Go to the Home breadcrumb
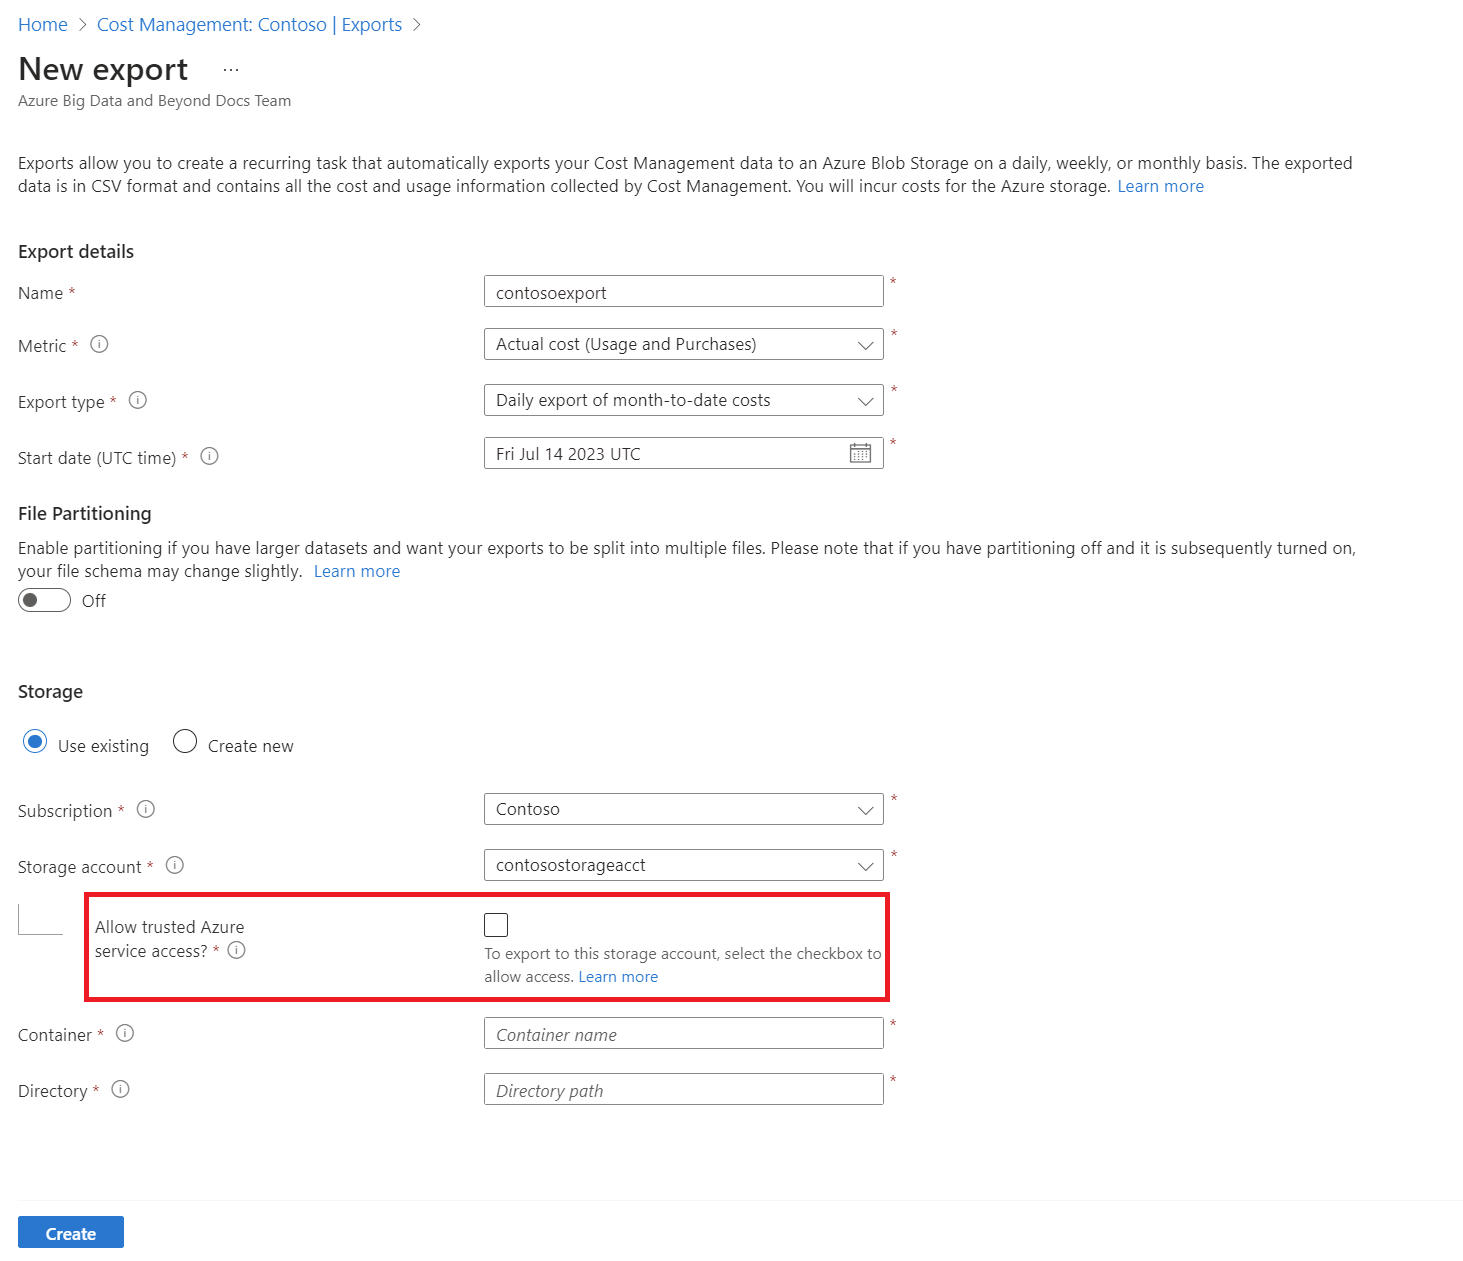 [x=43, y=25]
